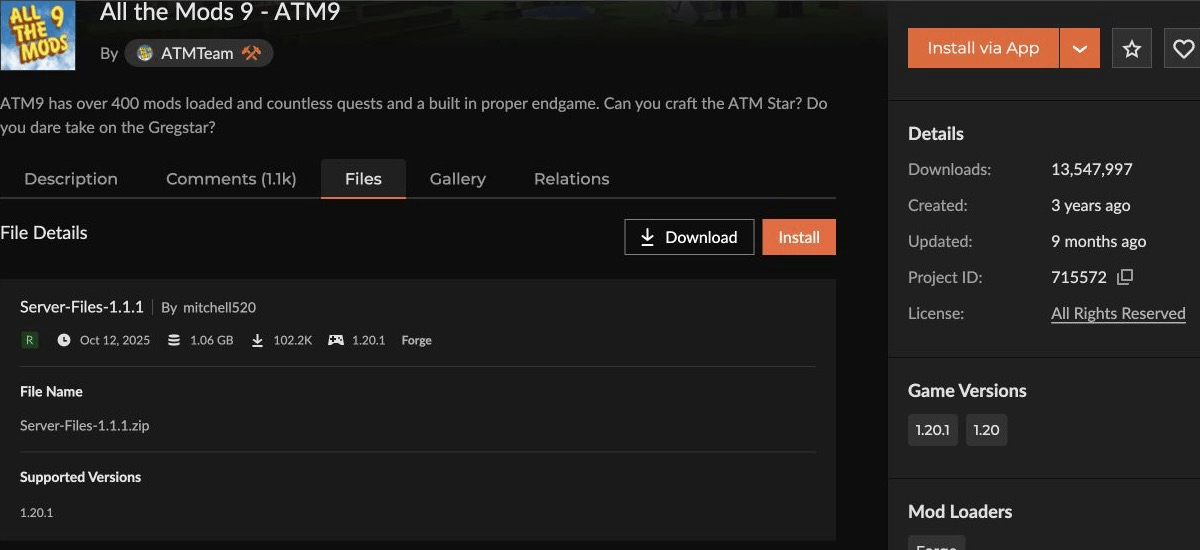Switch to the Description tab
The width and height of the screenshot is (1200, 550).
coord(71,179)
